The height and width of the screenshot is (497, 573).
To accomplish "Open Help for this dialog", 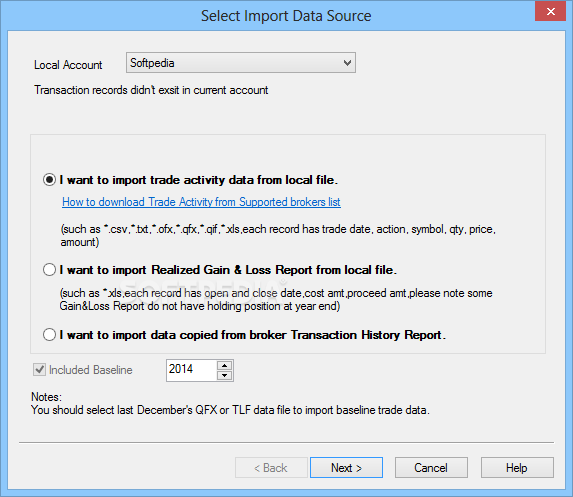I will coord(517,467).
